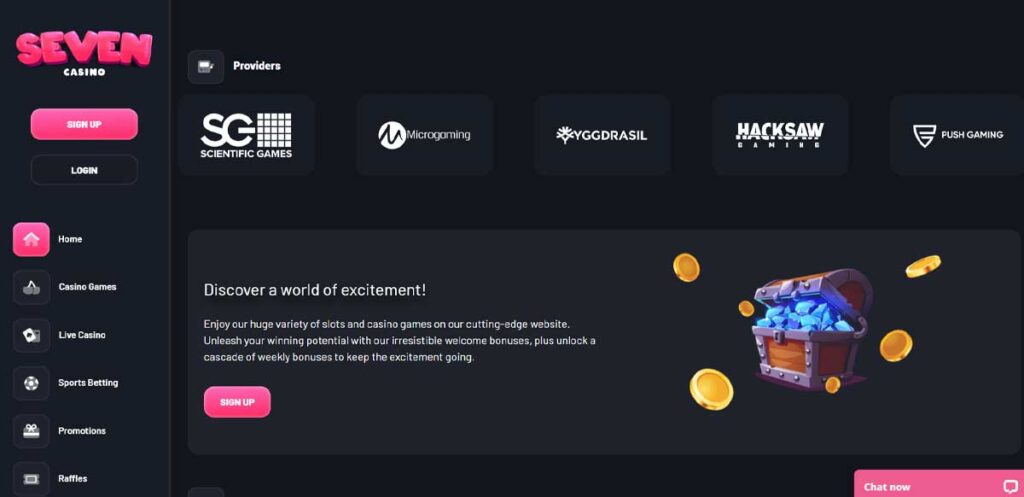Open the Yggdrasil provider tile
Viewport: 1024px width, 497px height.
(602, 135)
